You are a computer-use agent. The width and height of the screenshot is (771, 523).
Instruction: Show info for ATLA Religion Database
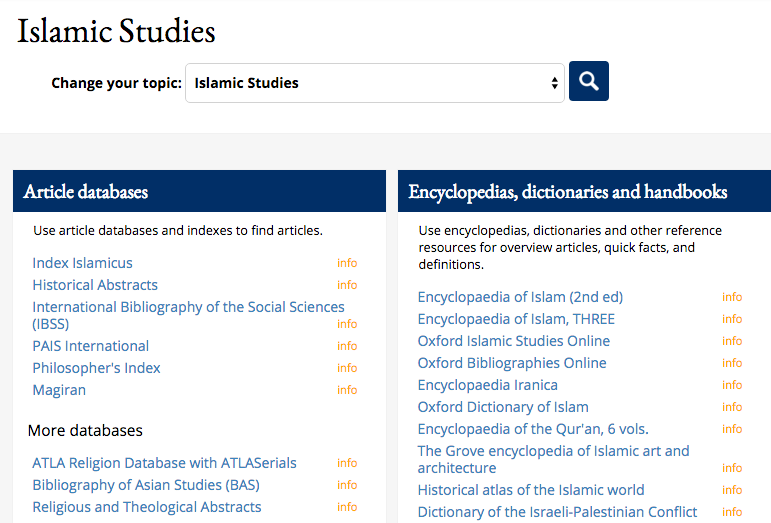347,463
